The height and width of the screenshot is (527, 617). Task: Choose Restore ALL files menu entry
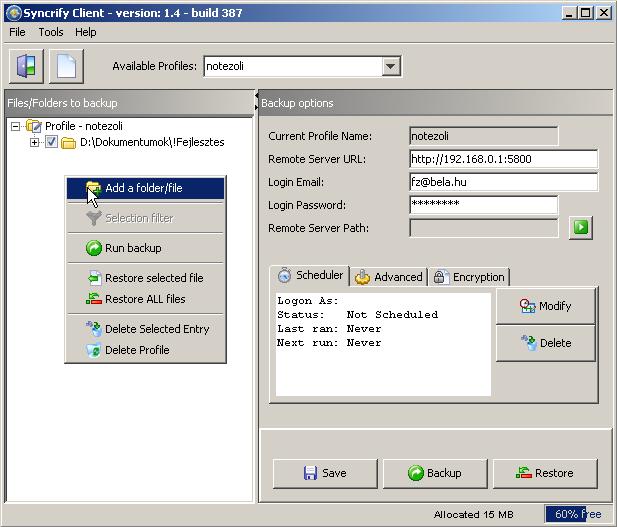[x=146, y=299]
